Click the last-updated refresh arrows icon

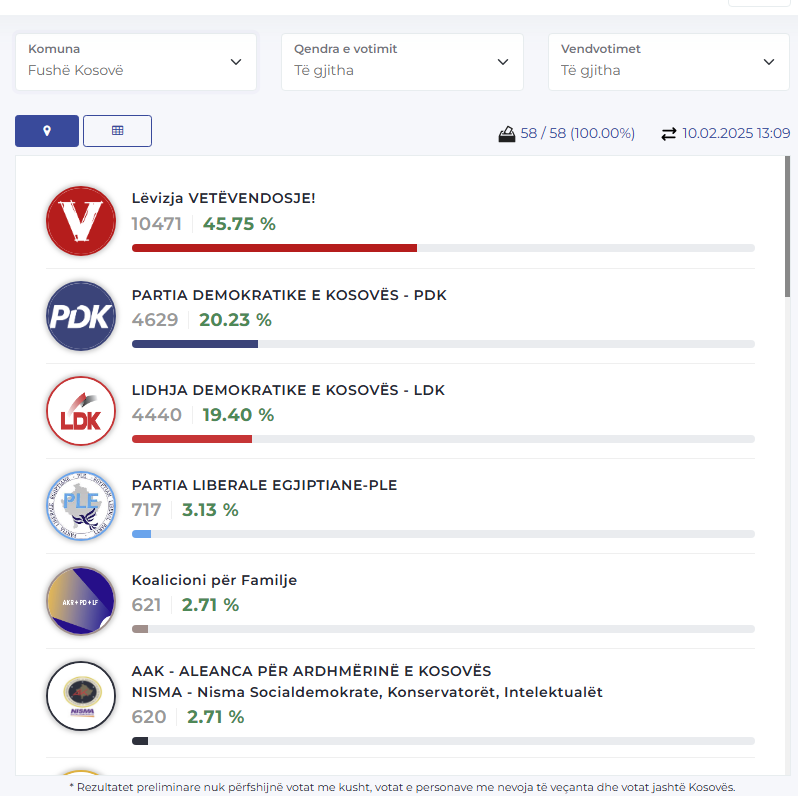[669, 133]
